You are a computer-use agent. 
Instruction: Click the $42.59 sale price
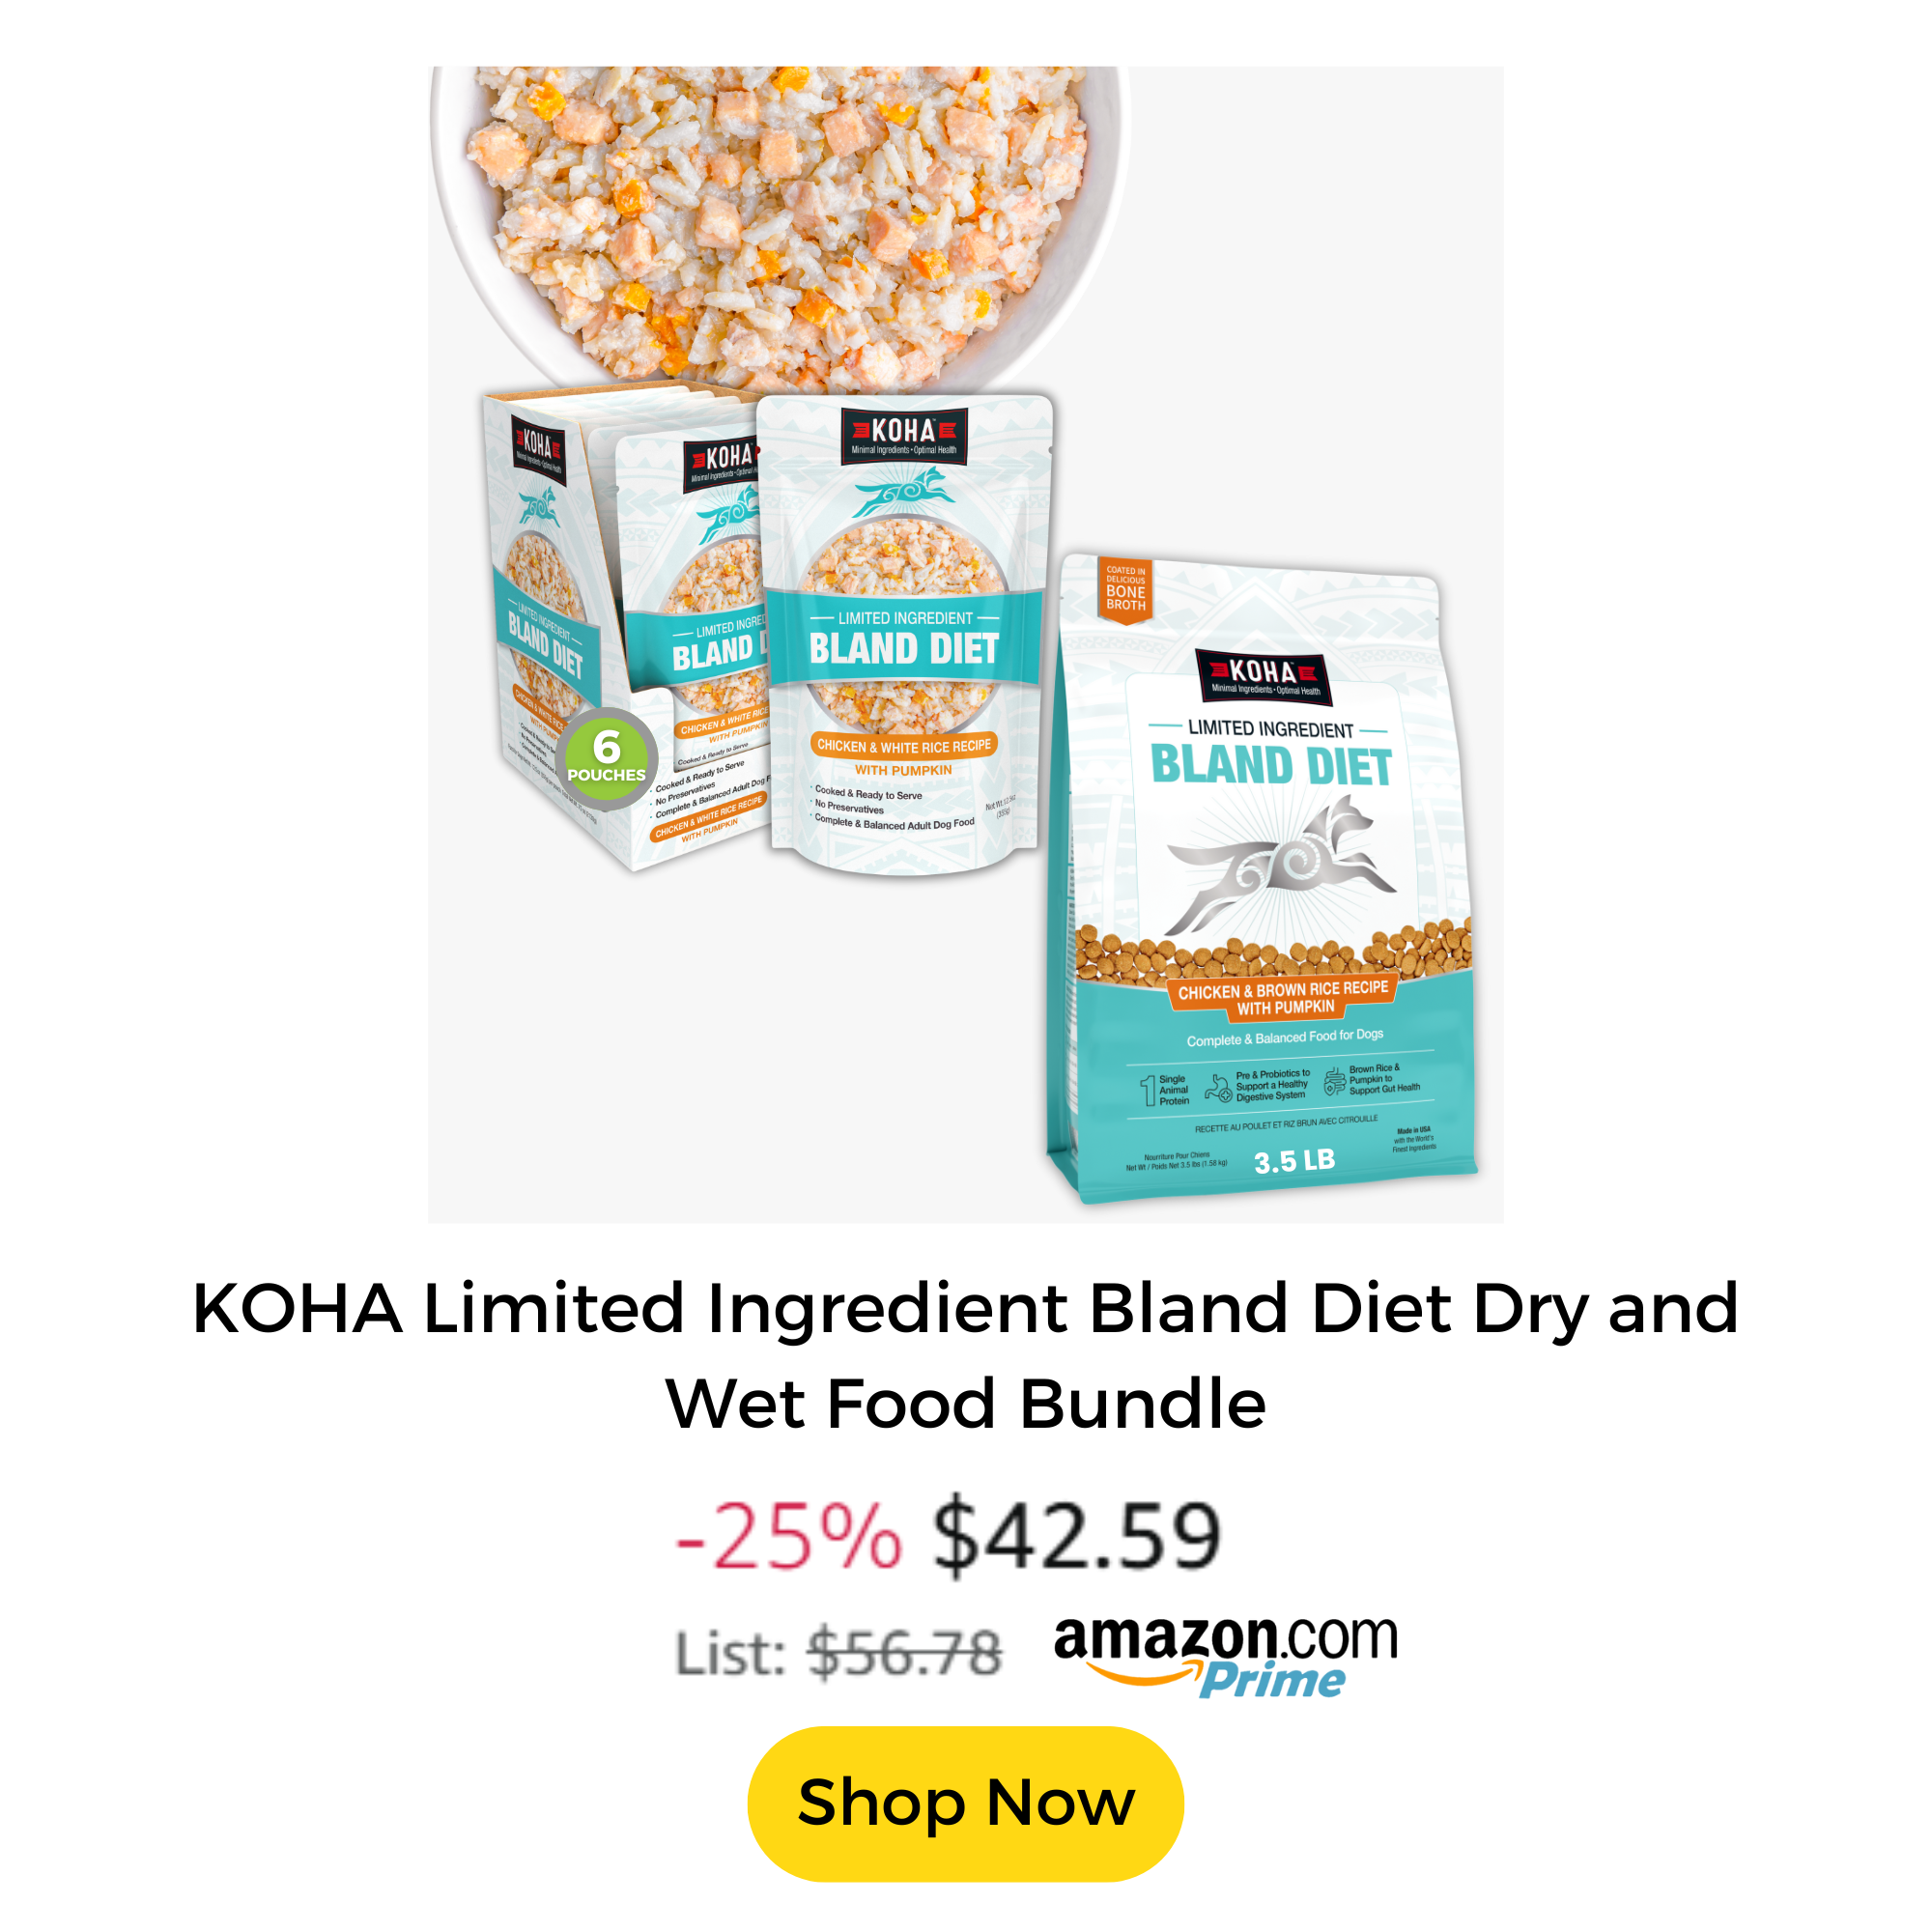[x=1077, y=1536]
